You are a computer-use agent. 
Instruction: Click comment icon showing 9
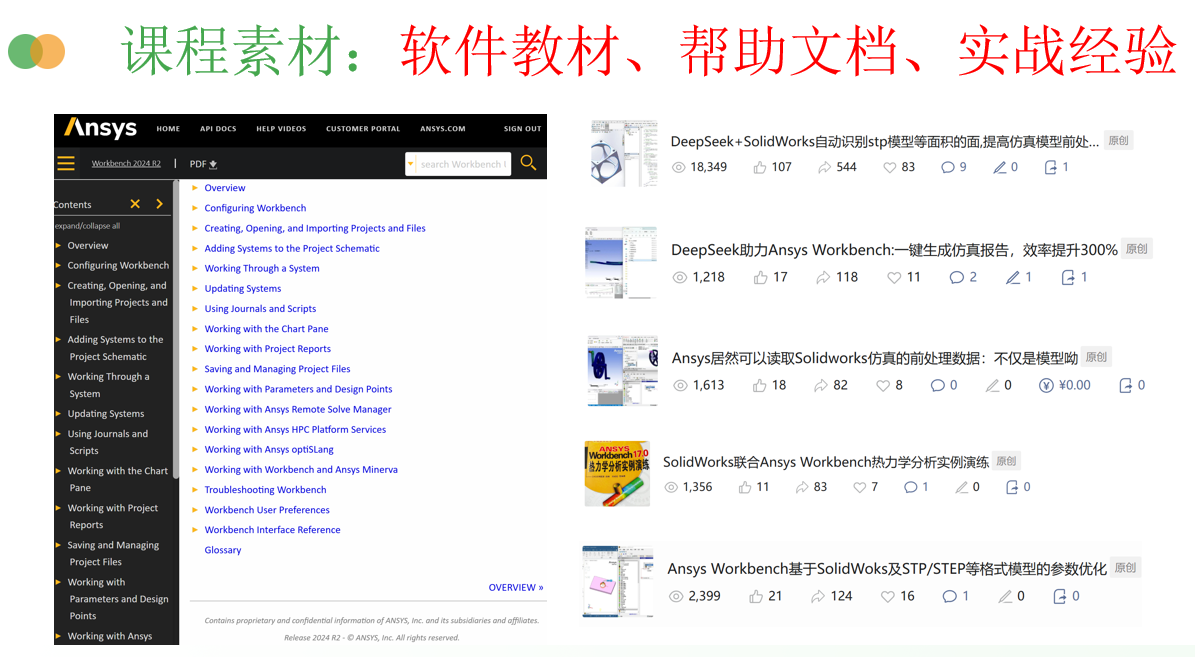click(947, 167)
